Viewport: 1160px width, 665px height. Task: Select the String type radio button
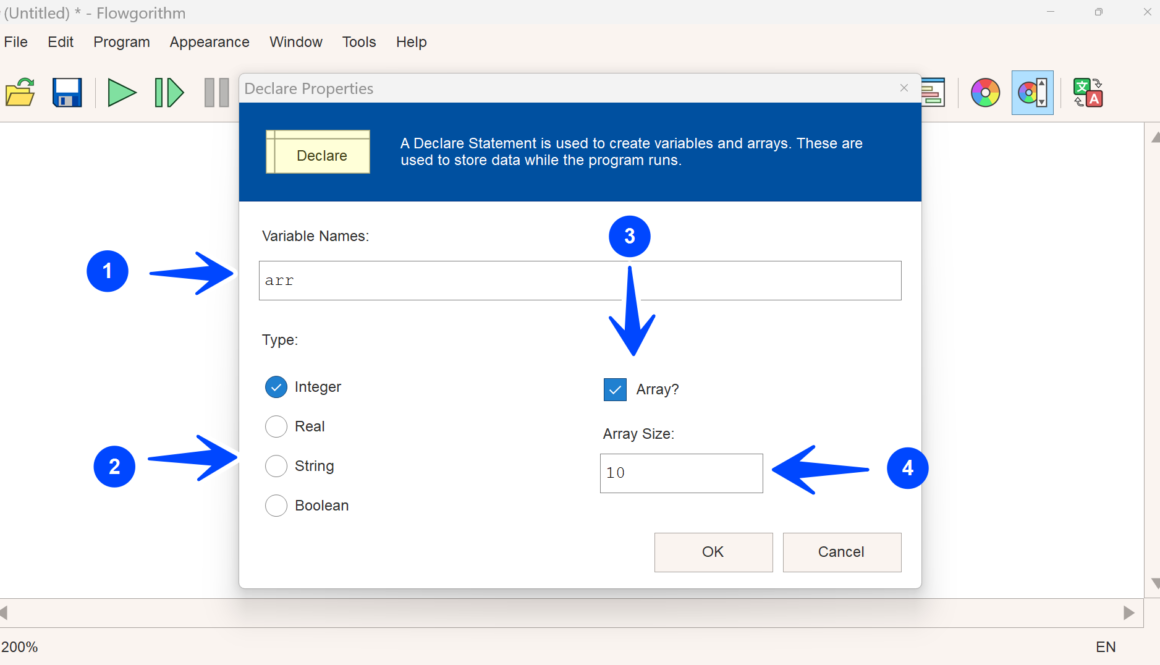pos(276,466)
